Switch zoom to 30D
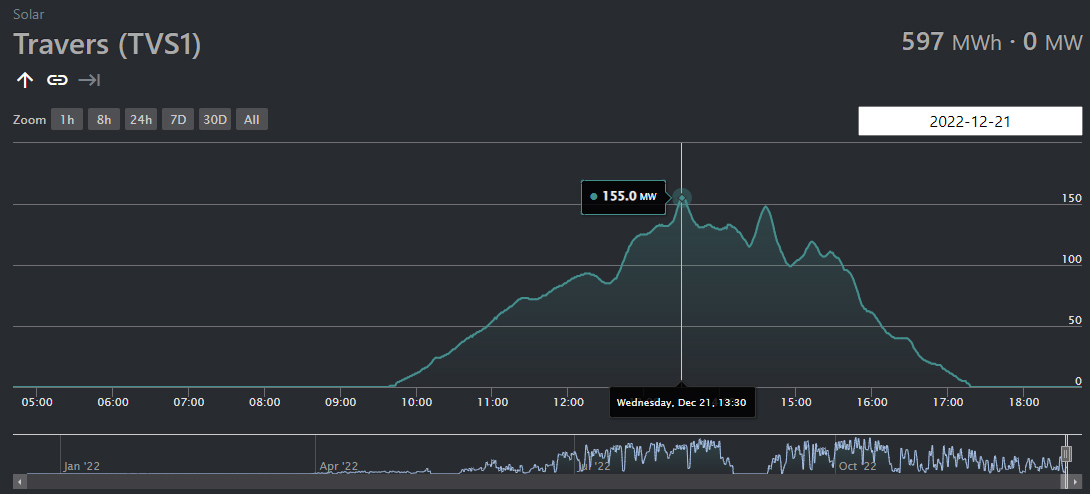 point(215,120)
